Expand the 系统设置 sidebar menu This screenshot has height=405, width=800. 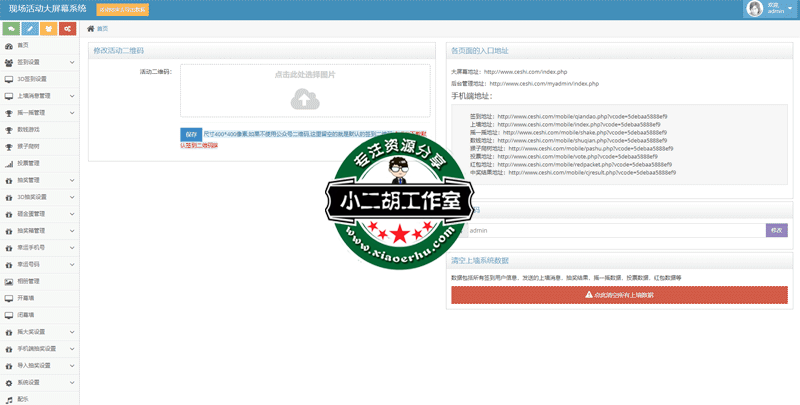[x=38, y=382]
